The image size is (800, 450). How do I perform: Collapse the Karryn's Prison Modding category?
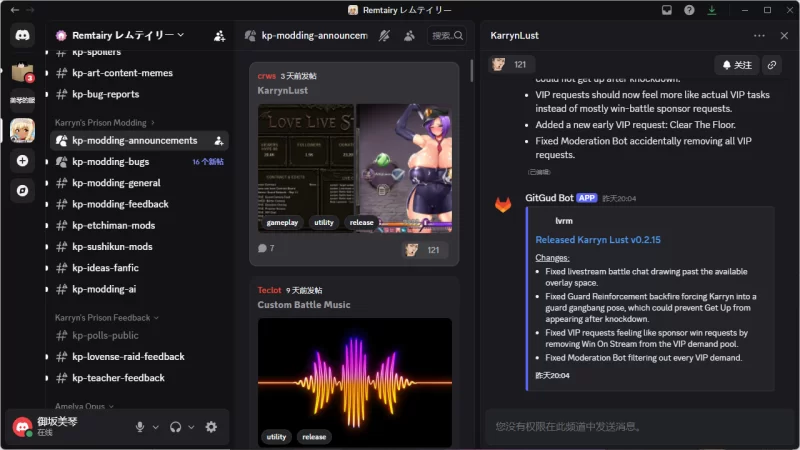105,123
